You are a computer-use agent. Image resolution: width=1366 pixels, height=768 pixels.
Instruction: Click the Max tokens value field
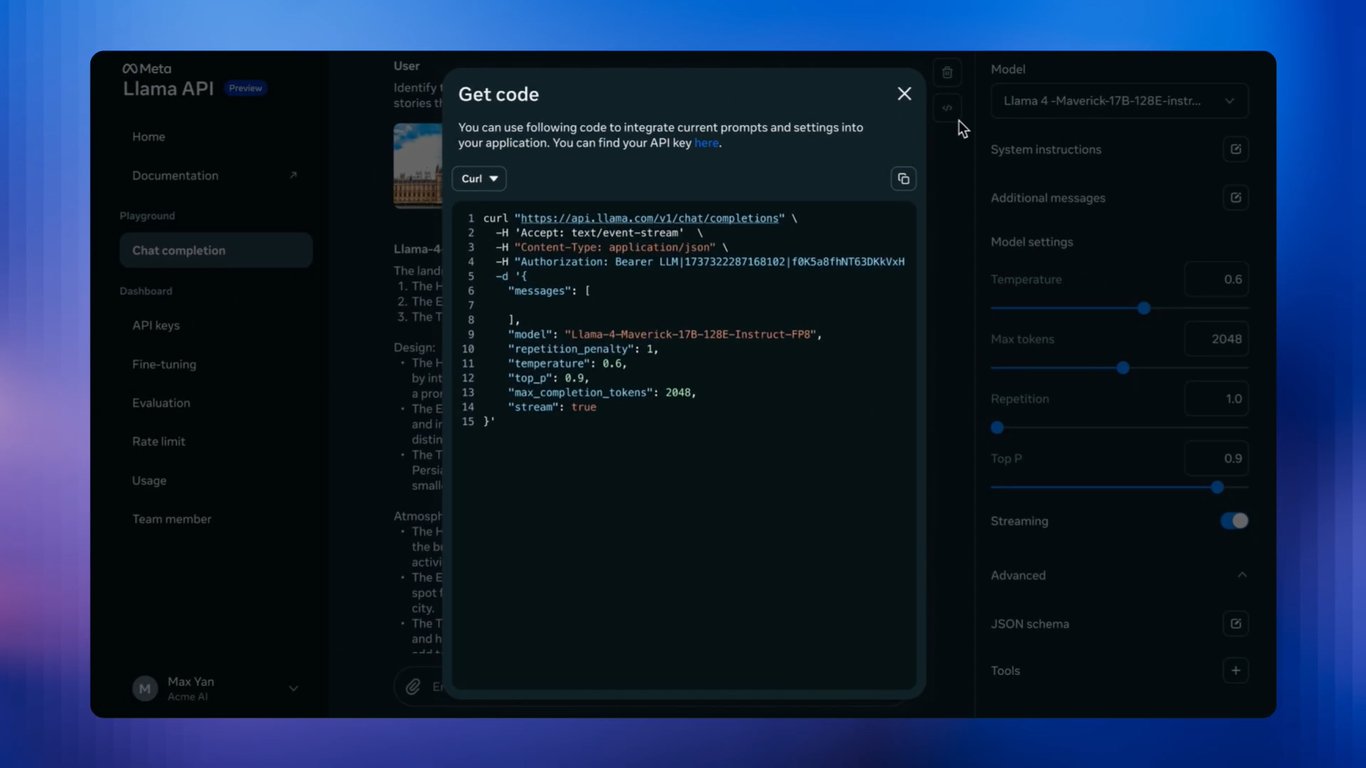pos(1216,339)
